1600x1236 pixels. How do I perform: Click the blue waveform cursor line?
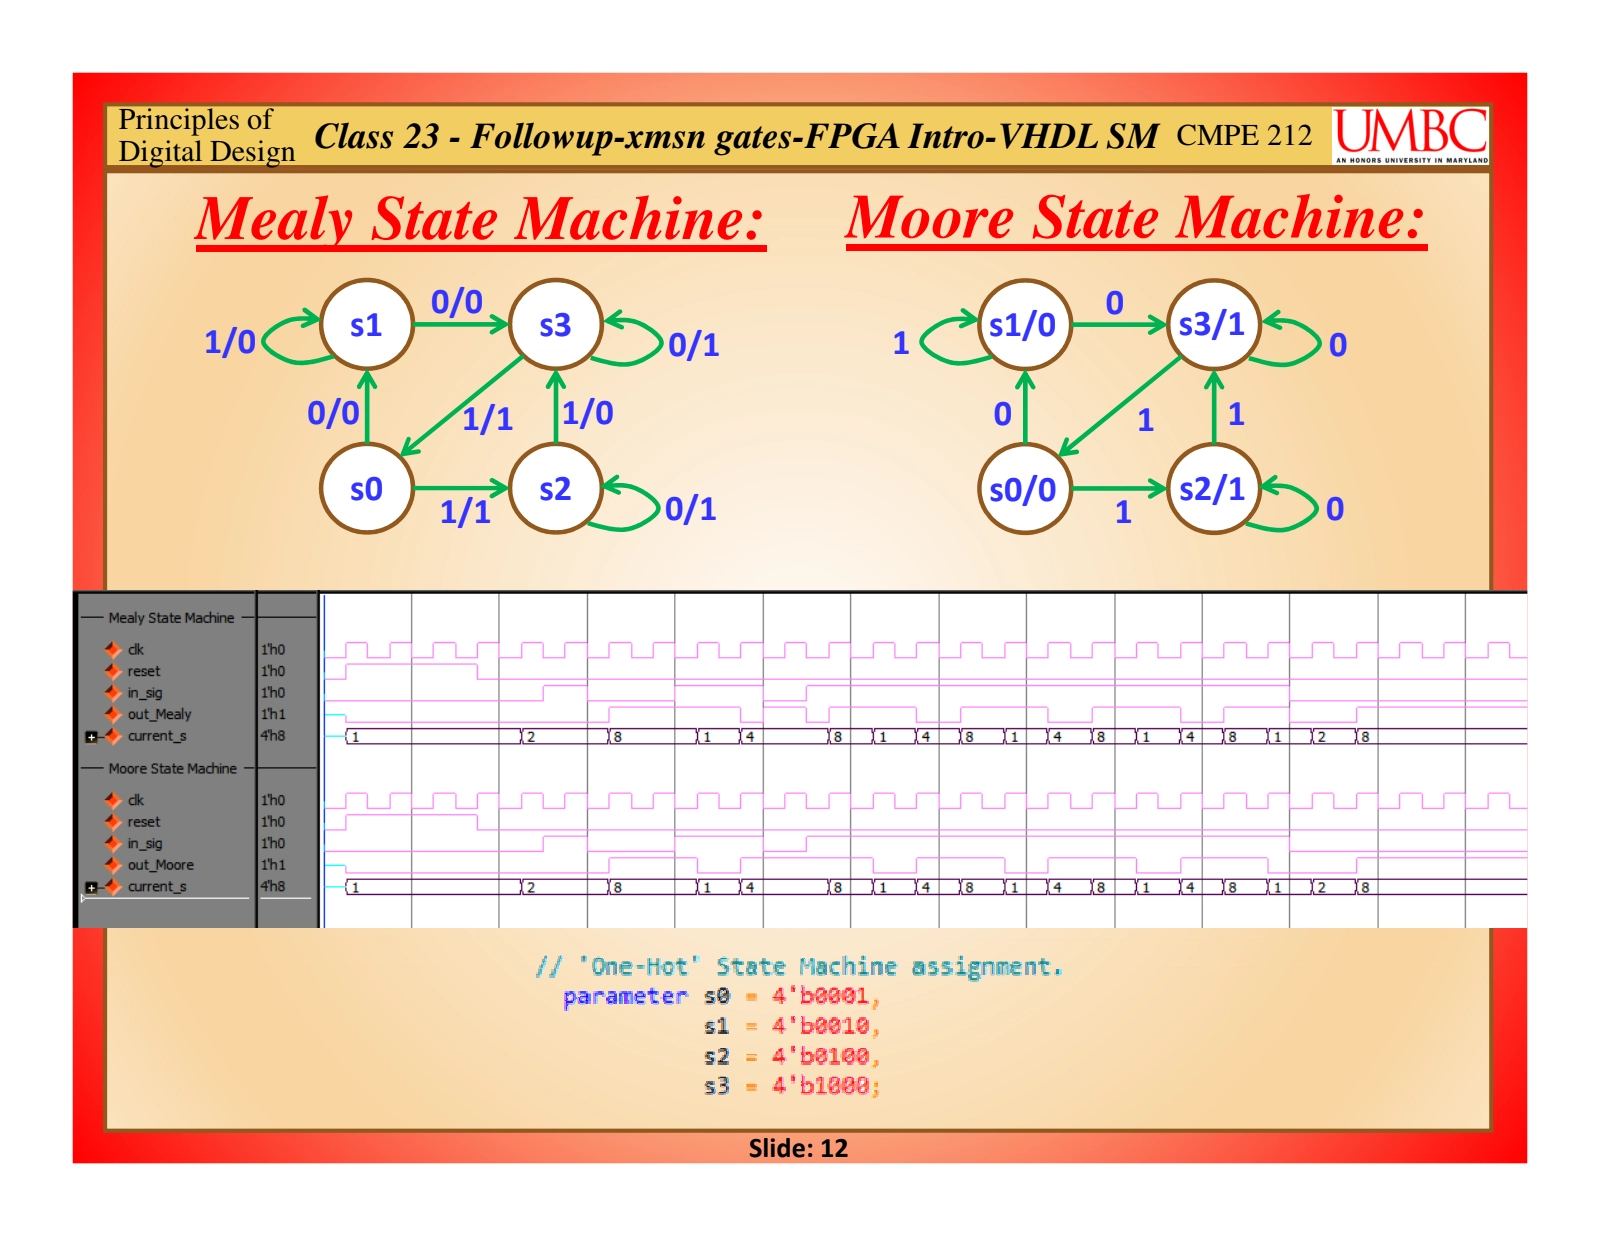pyautogui.click(x=324, y=760)
